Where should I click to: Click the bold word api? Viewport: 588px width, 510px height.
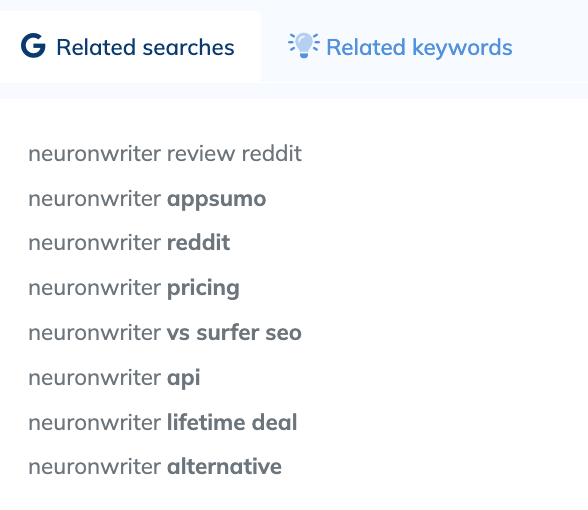click(x=183, y=378)
